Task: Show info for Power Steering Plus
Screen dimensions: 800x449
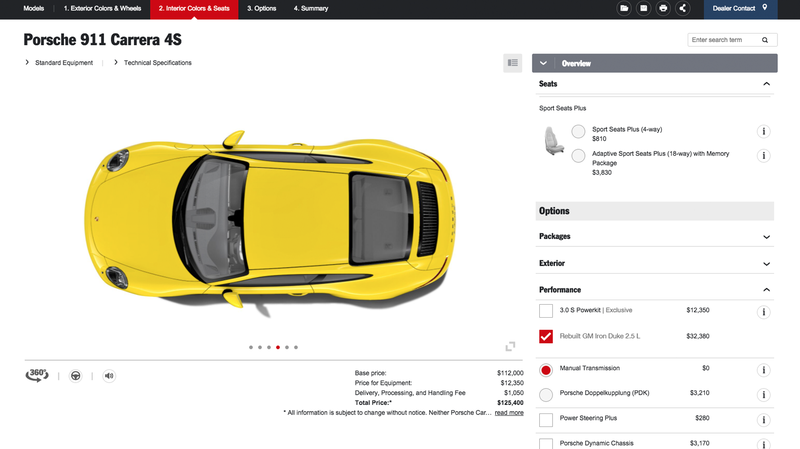Action: tap(763, 420)
